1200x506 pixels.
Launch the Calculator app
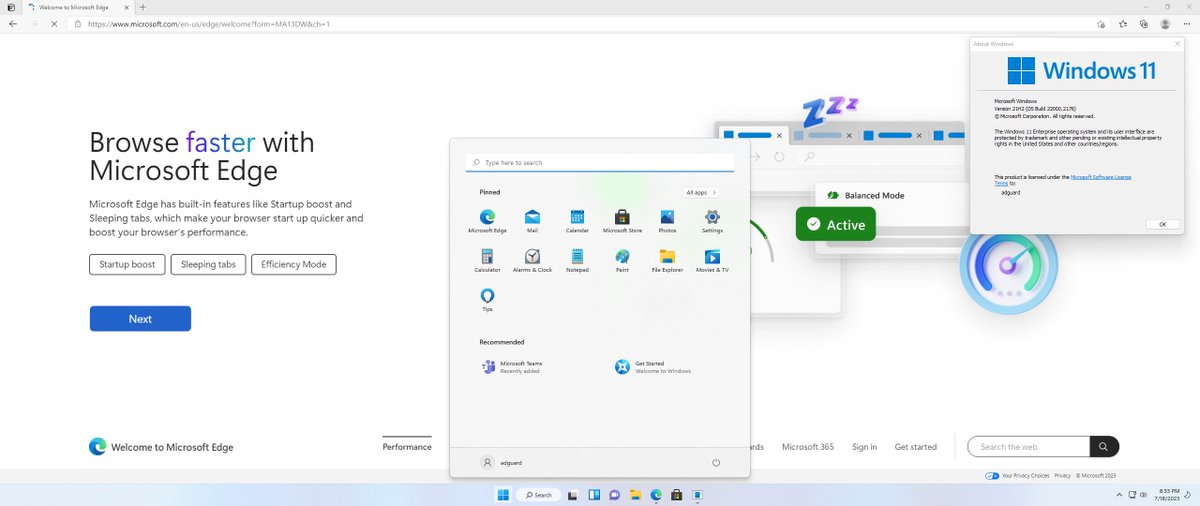pos(487,260)
